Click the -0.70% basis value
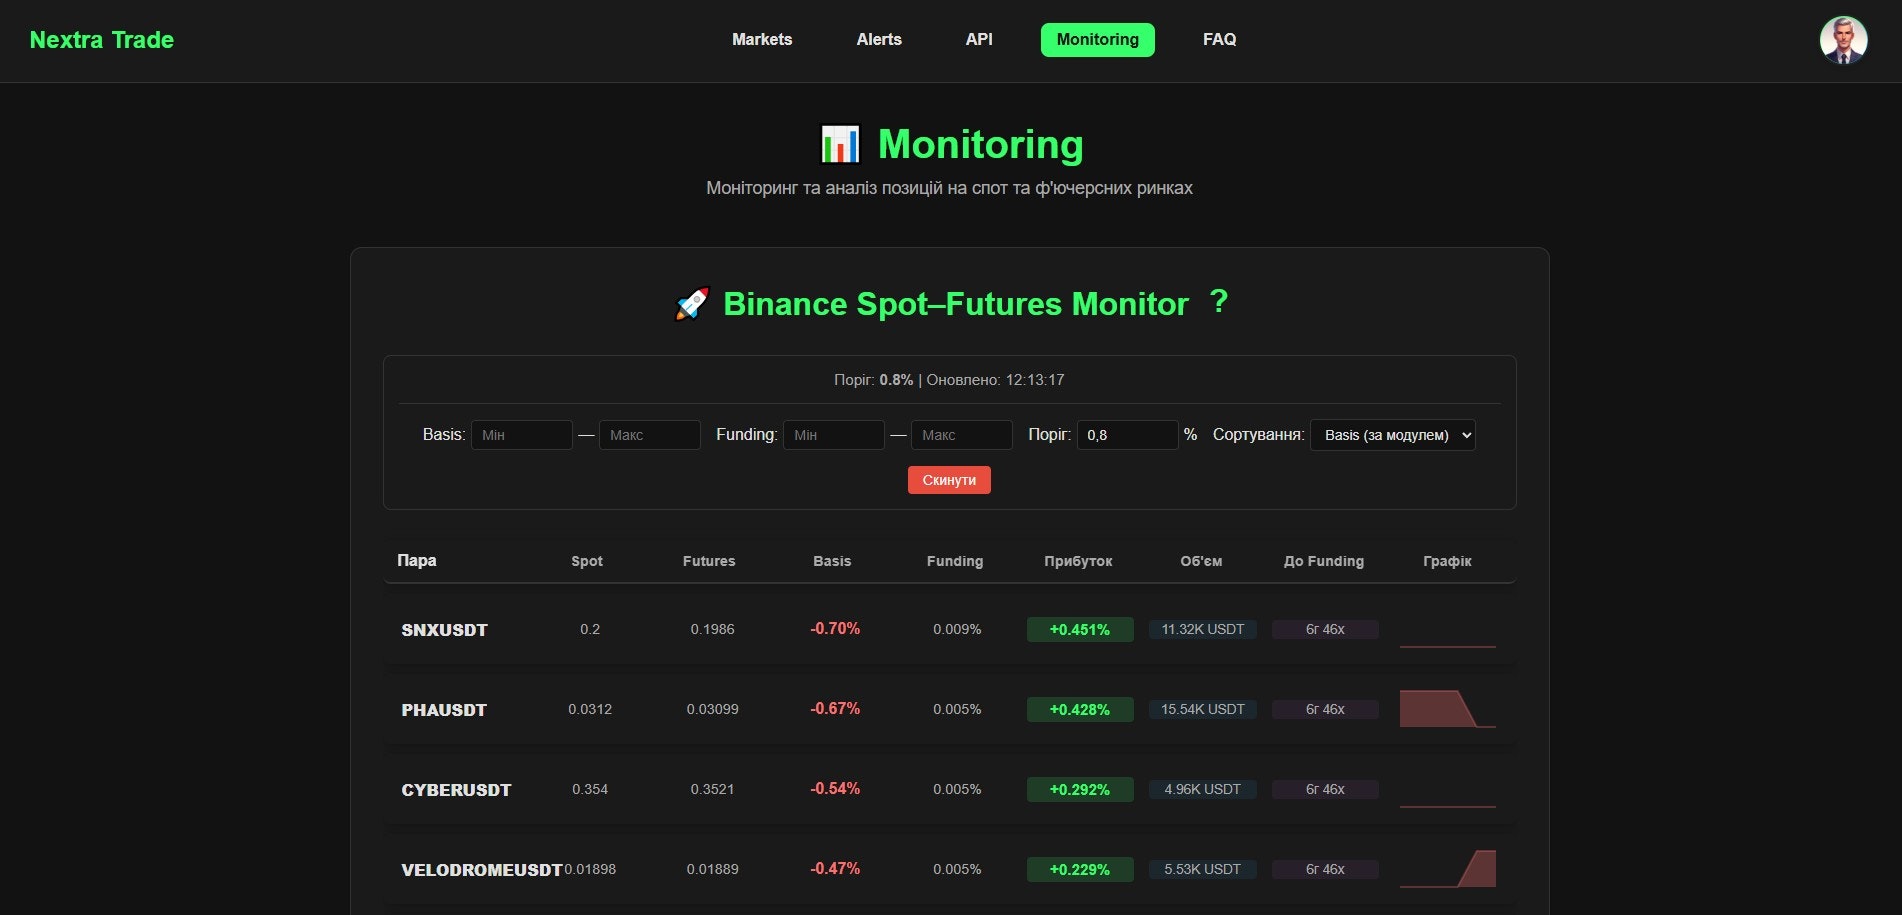 (835, 628)
